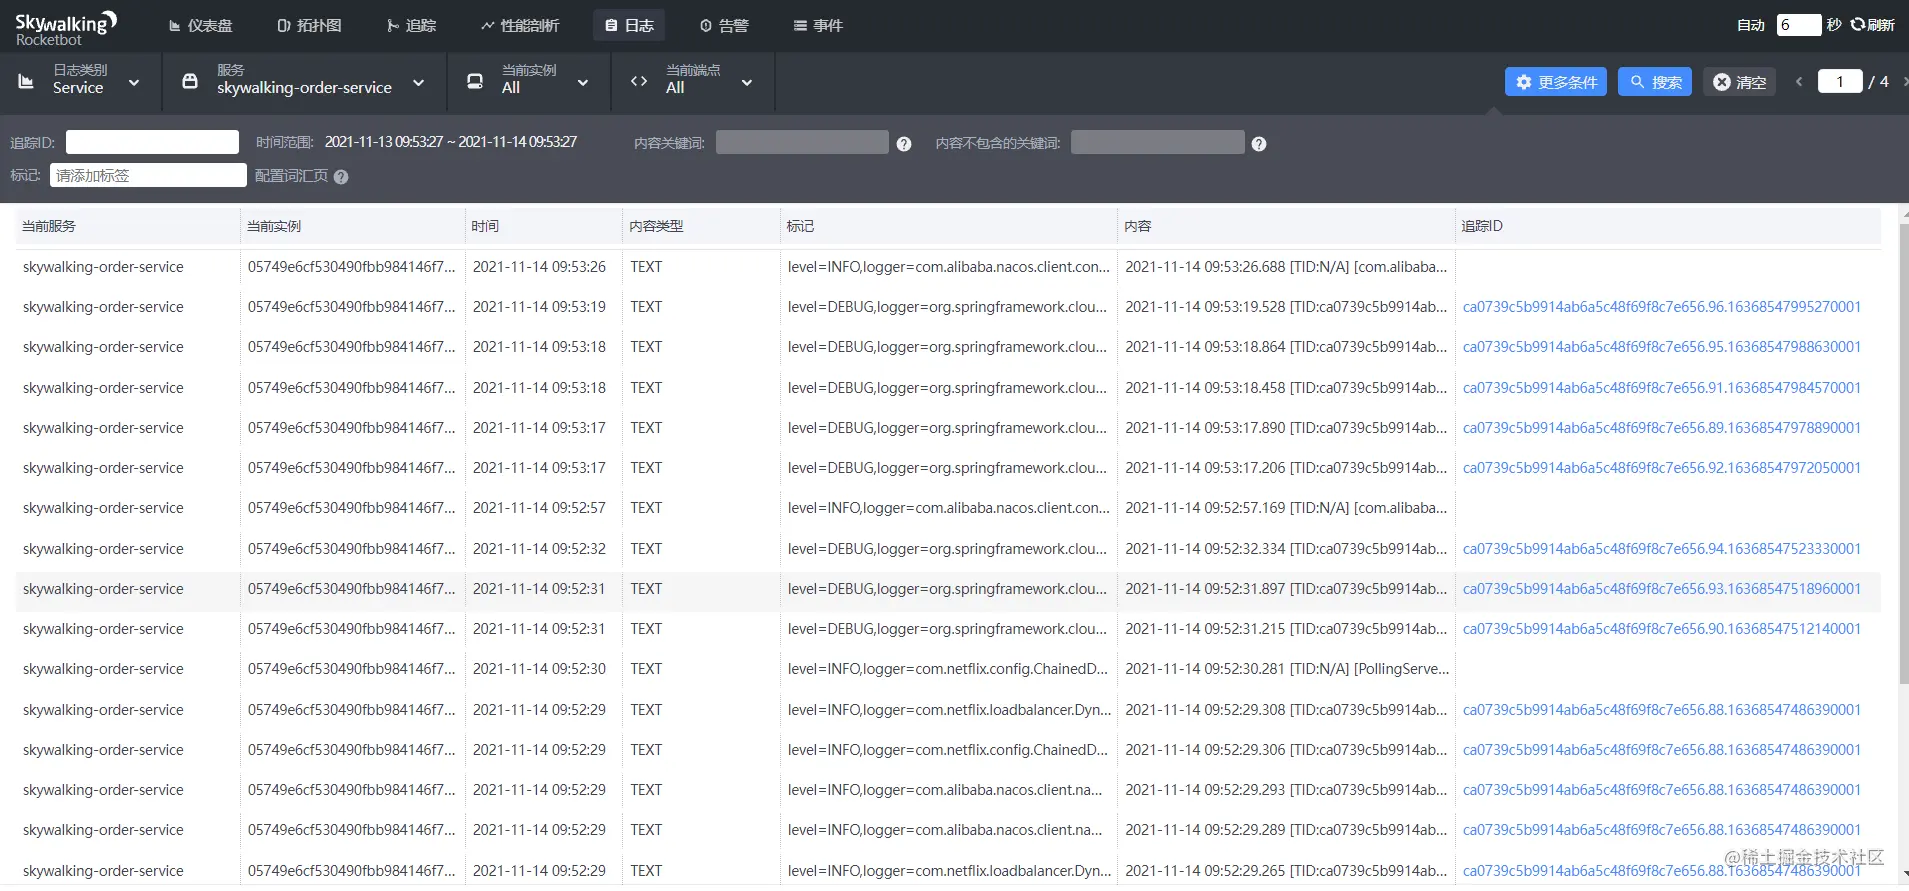1909x891 pixels.
Task: Click the 刷新 refresh icon button
Action: (x=1872, y=25)
